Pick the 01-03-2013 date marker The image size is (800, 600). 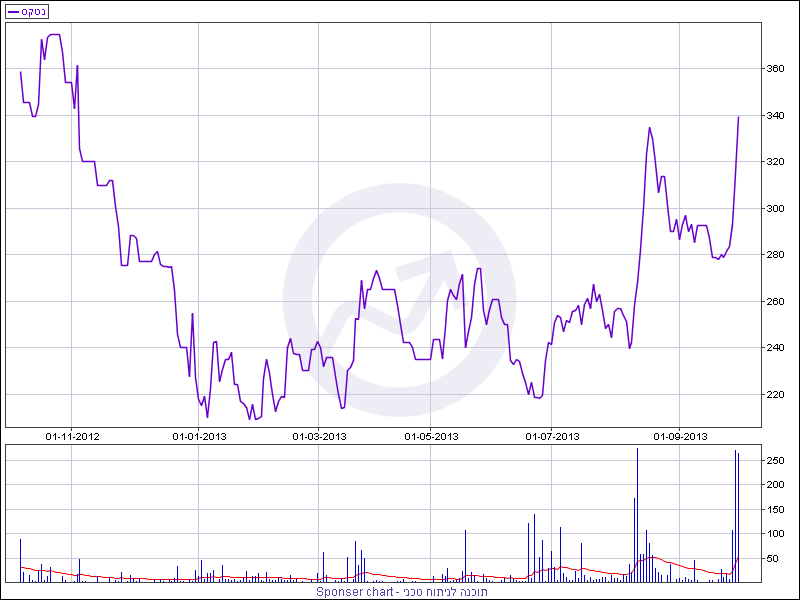(319, 436)
